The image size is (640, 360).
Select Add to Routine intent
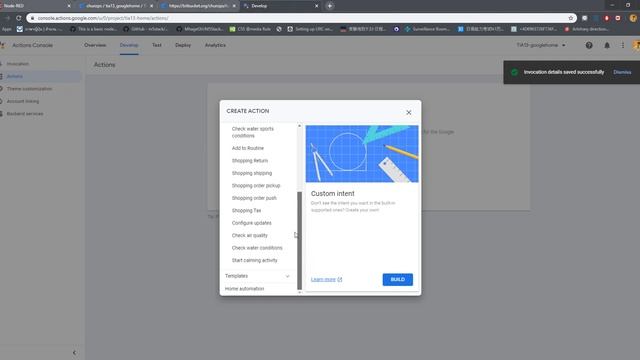pos(248,148)
